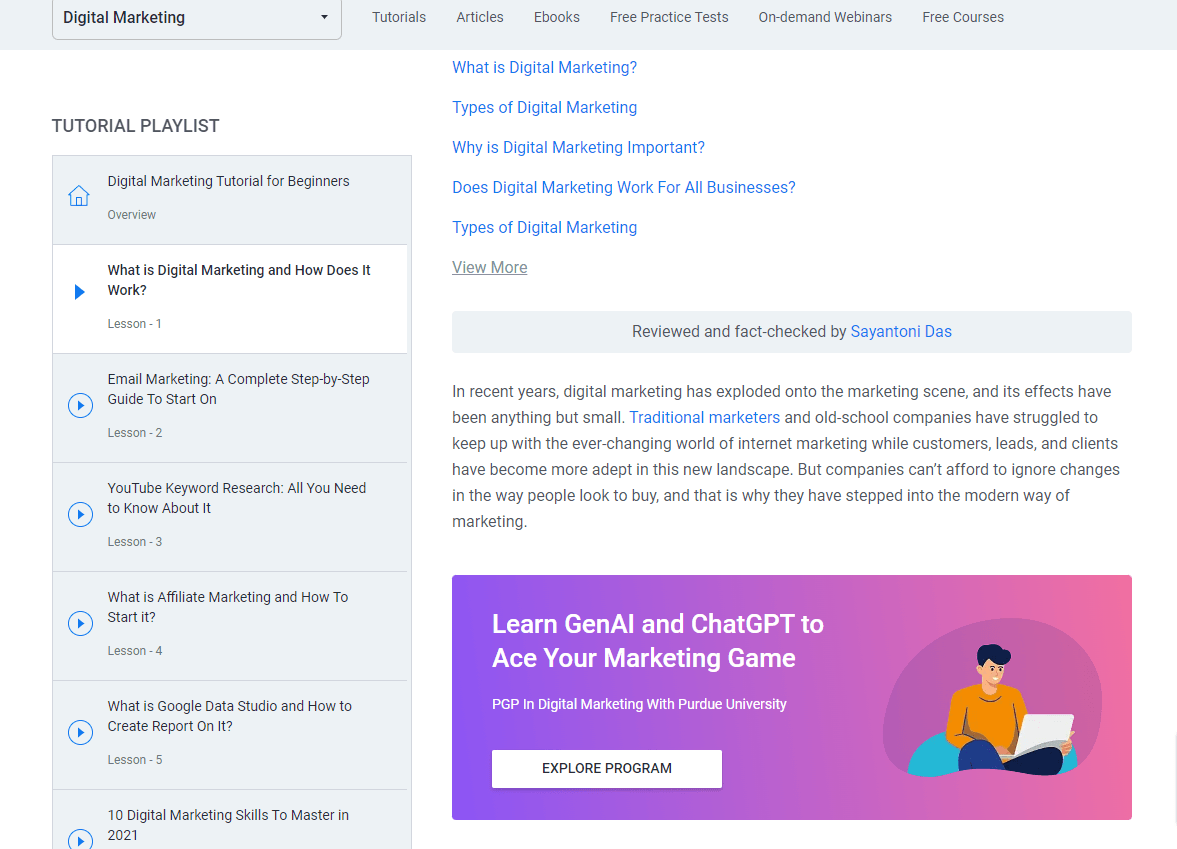Click the home icon for tutorial Overview
Image resolution: width=1177 pixels, height=849 pixels.
79,195
